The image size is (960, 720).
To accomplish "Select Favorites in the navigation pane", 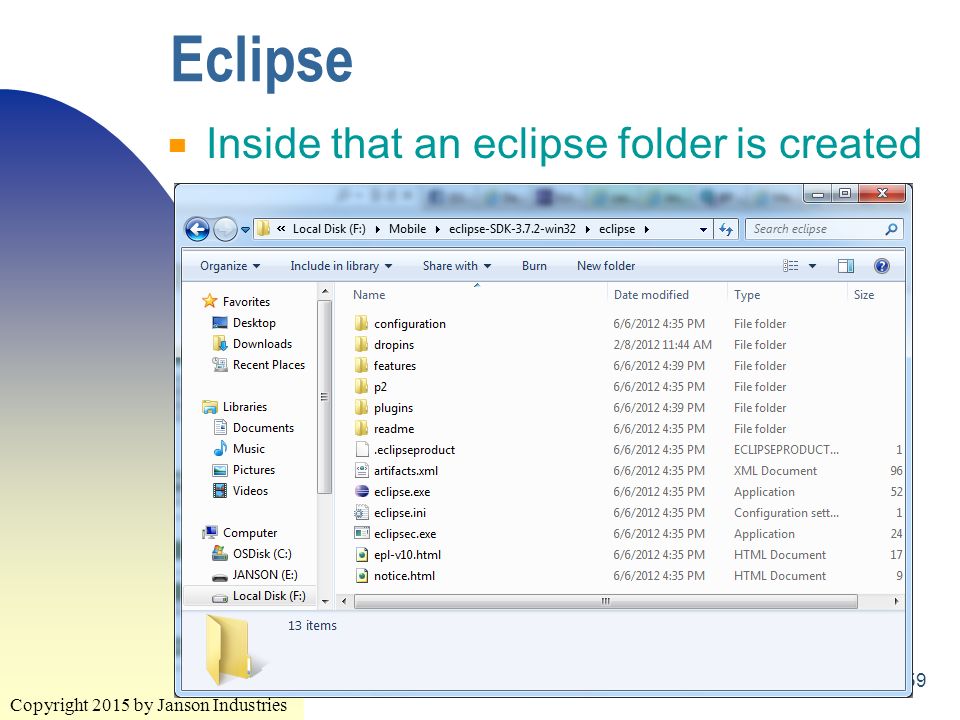I will [x=246, y=301].
